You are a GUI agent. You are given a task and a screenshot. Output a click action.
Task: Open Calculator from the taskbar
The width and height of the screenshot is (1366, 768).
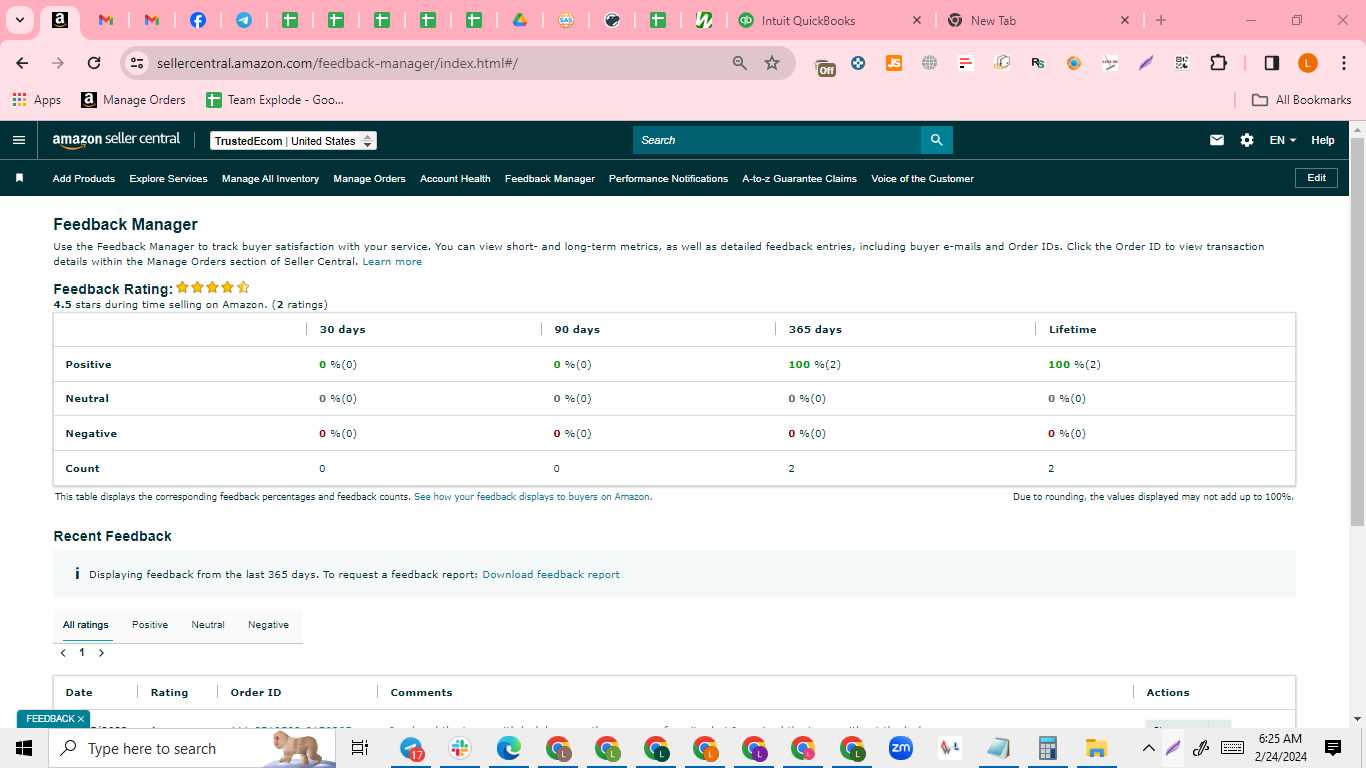(x=1047, y=748)
